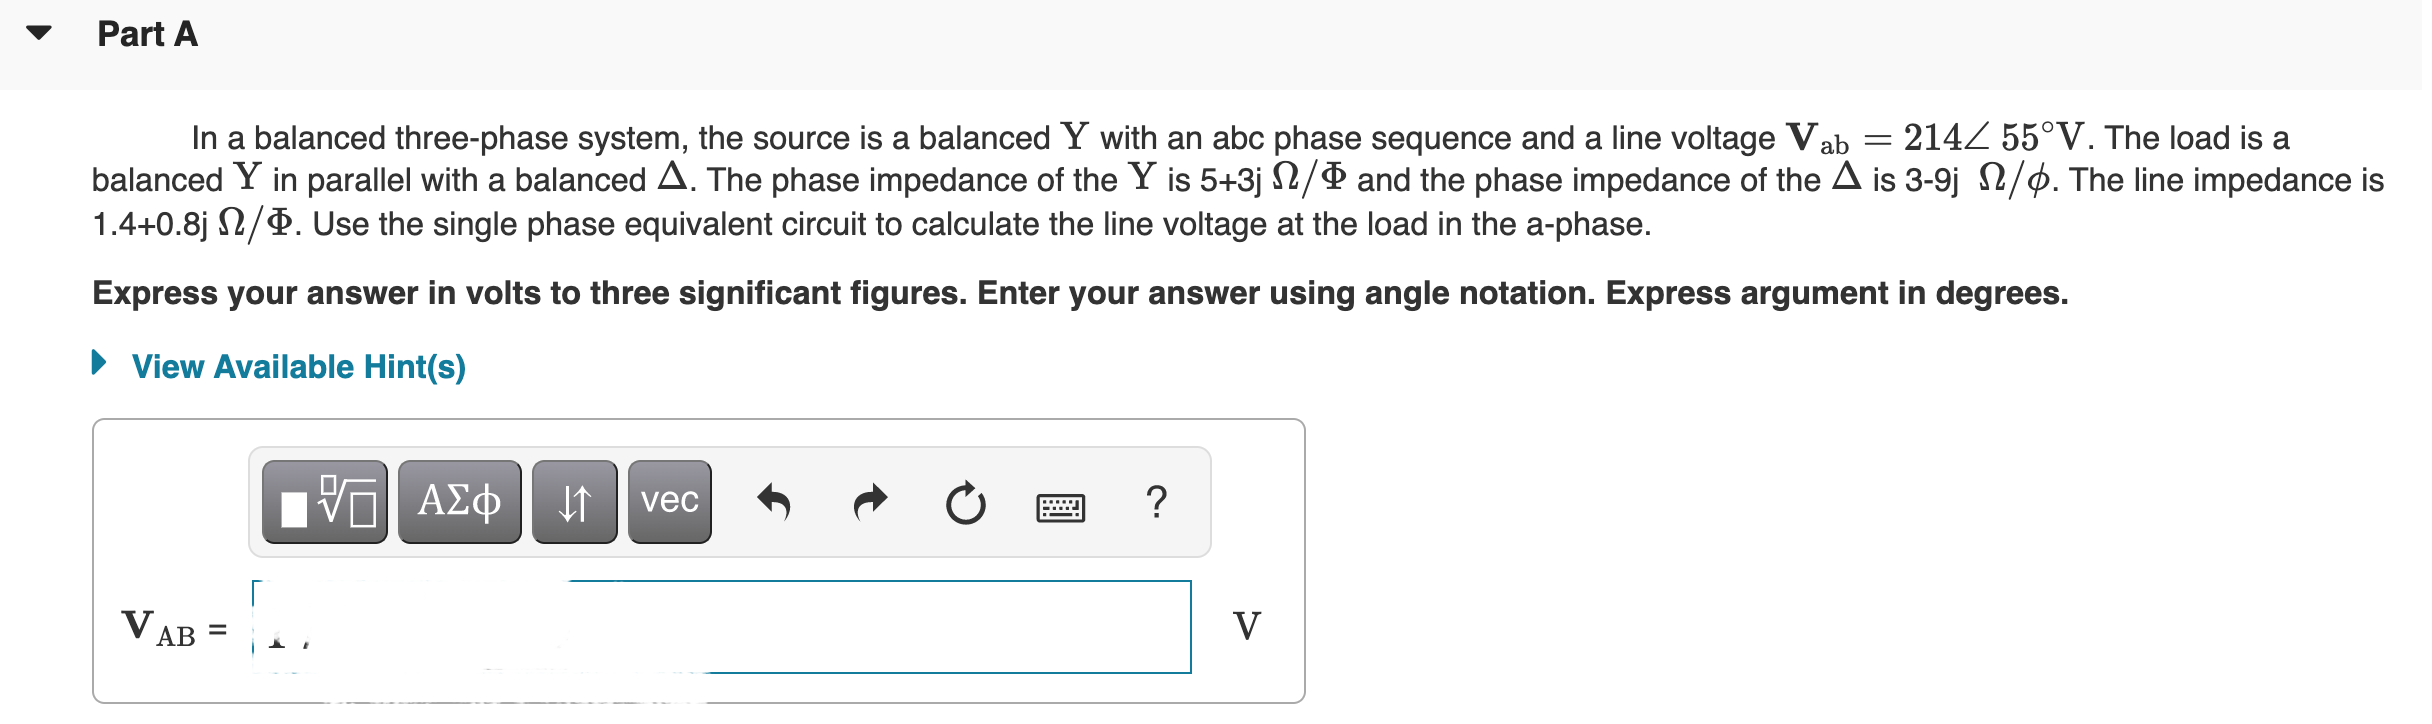Screen dimensions: 2432x724
Task: Open the Greek symbols (ΑΣφ) palette
Action: point(458,502)
